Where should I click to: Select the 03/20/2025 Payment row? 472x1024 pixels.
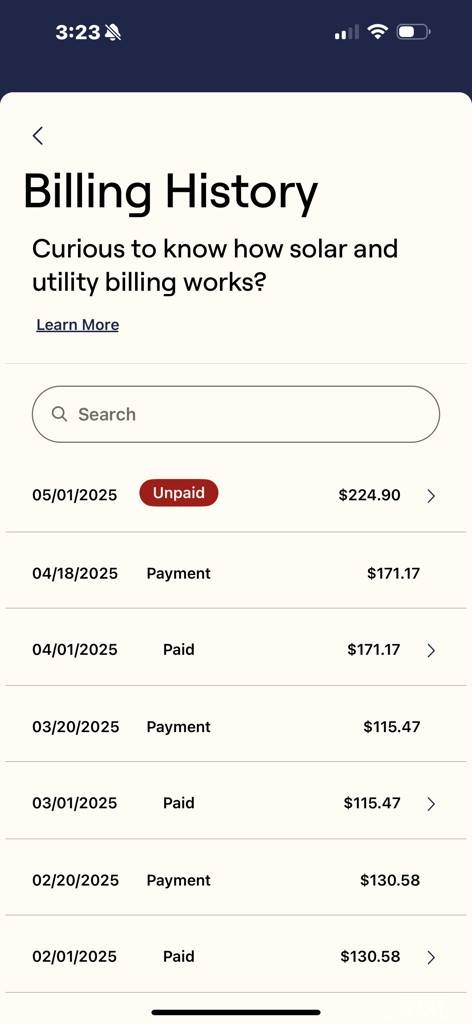pos(236,726)
